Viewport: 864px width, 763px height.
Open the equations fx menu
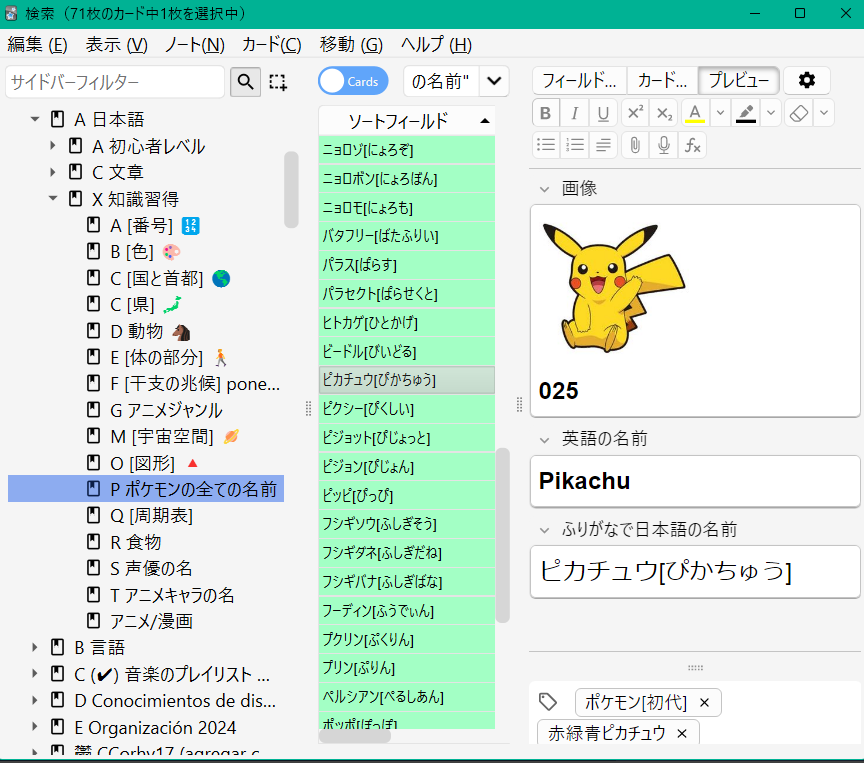pos(693,145)
